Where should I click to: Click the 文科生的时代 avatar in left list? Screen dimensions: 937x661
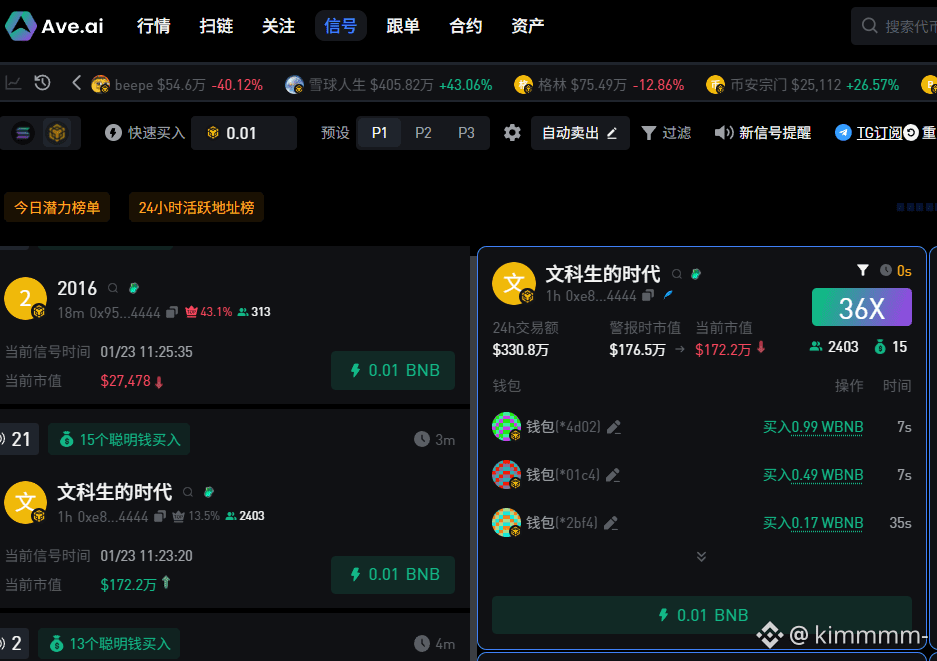[26, 503]
